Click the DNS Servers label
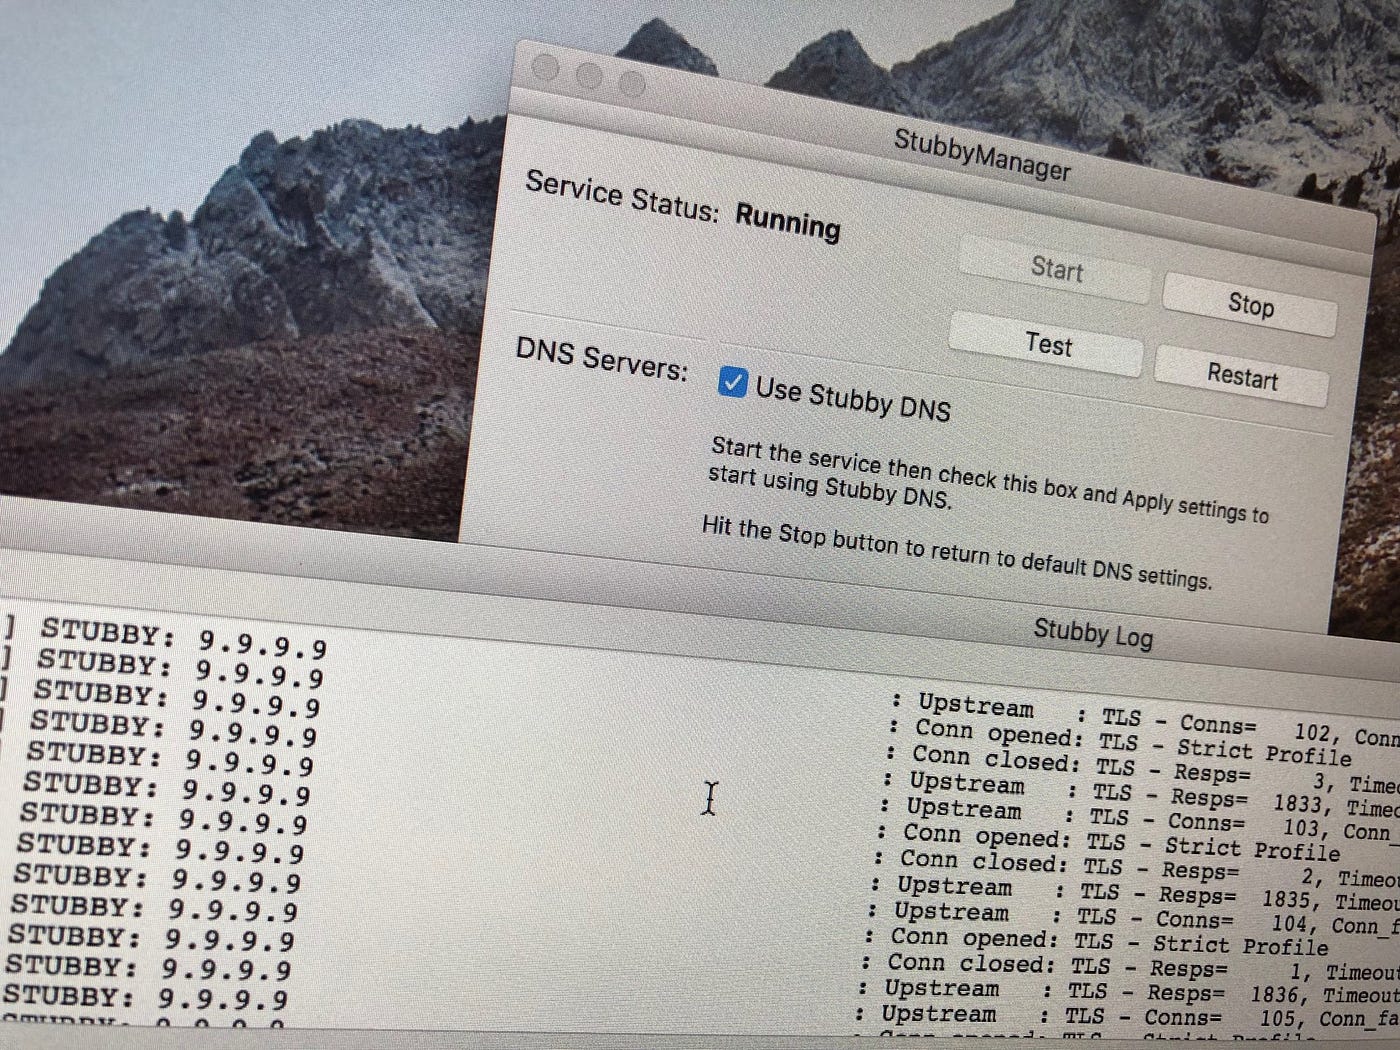Viewport: 1400px width, 1050px height. (602, 358)
